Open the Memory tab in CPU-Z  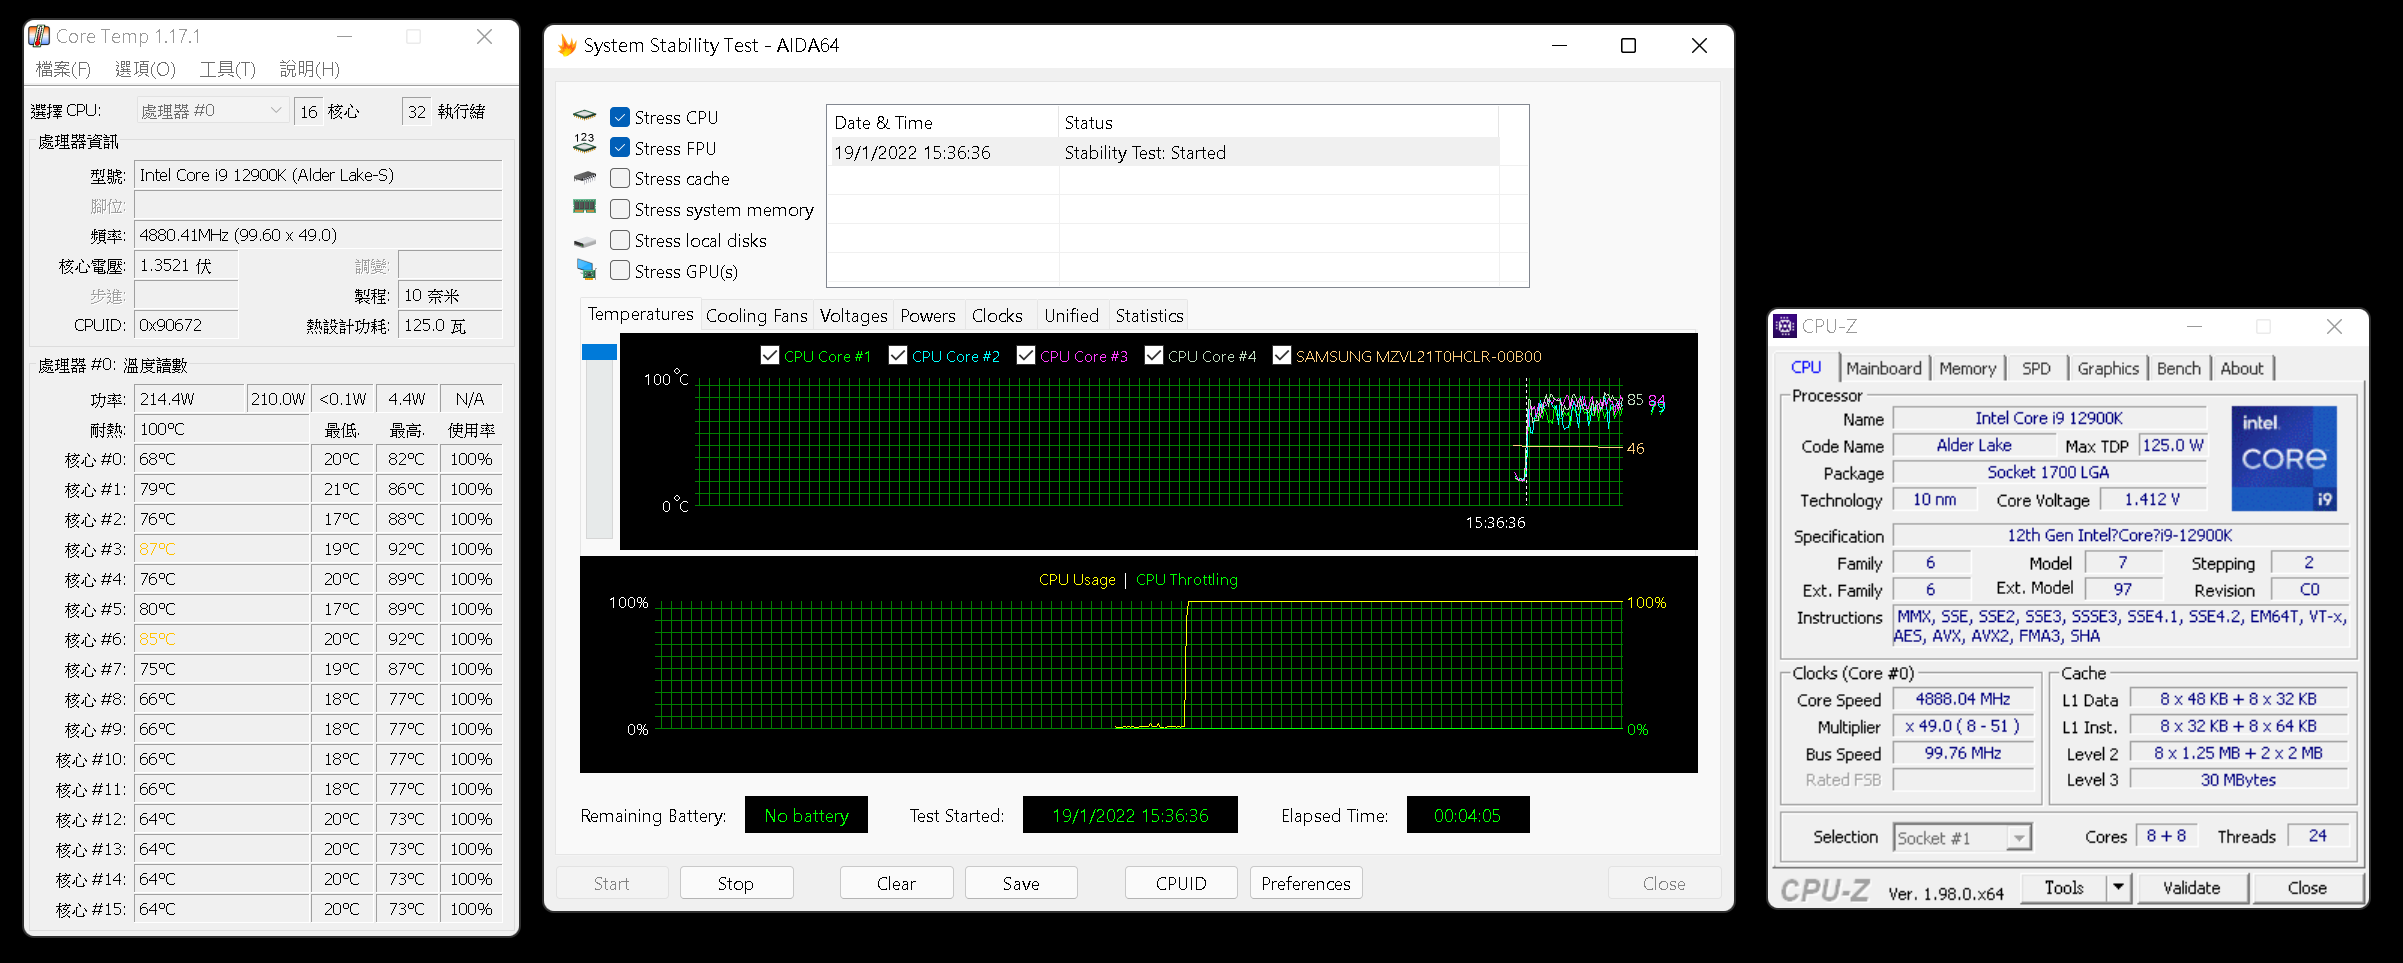tap(1967, 368)
